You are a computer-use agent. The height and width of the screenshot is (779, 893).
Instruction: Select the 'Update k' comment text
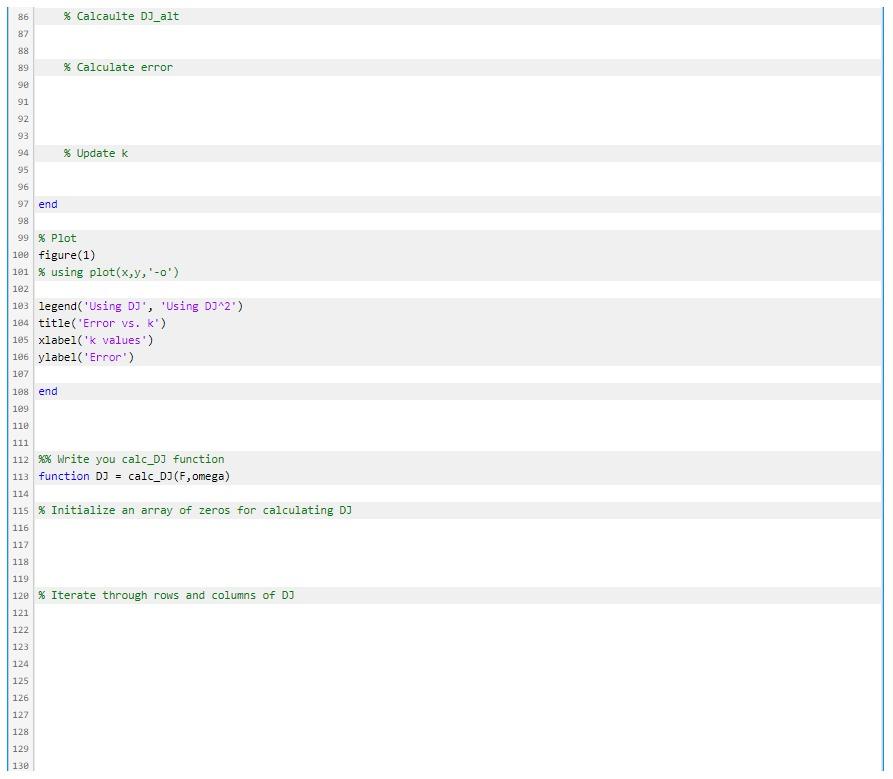pyautogui.click(x=94, y=153)
